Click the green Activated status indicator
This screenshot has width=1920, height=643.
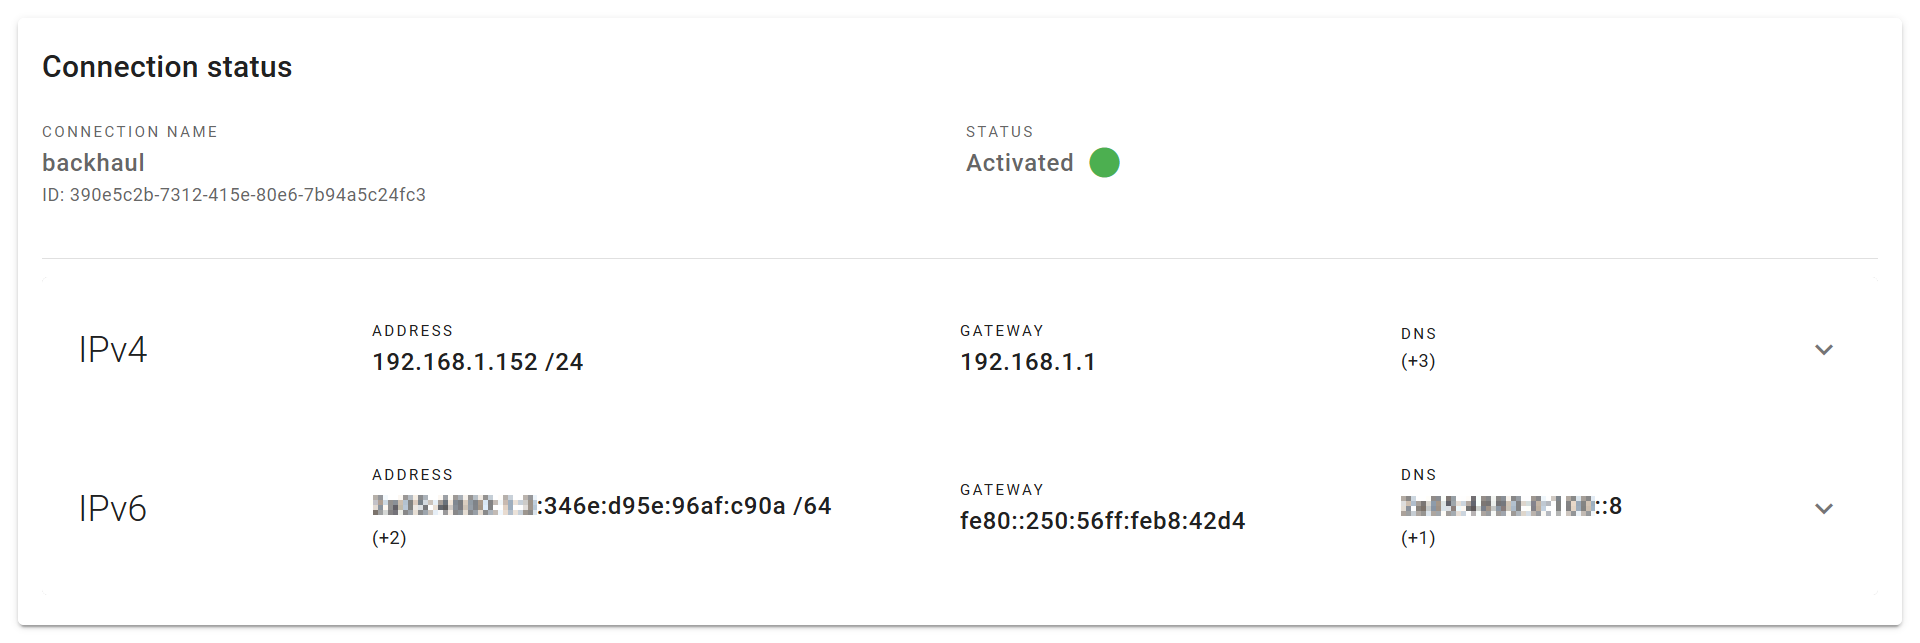click(1104, 162)
